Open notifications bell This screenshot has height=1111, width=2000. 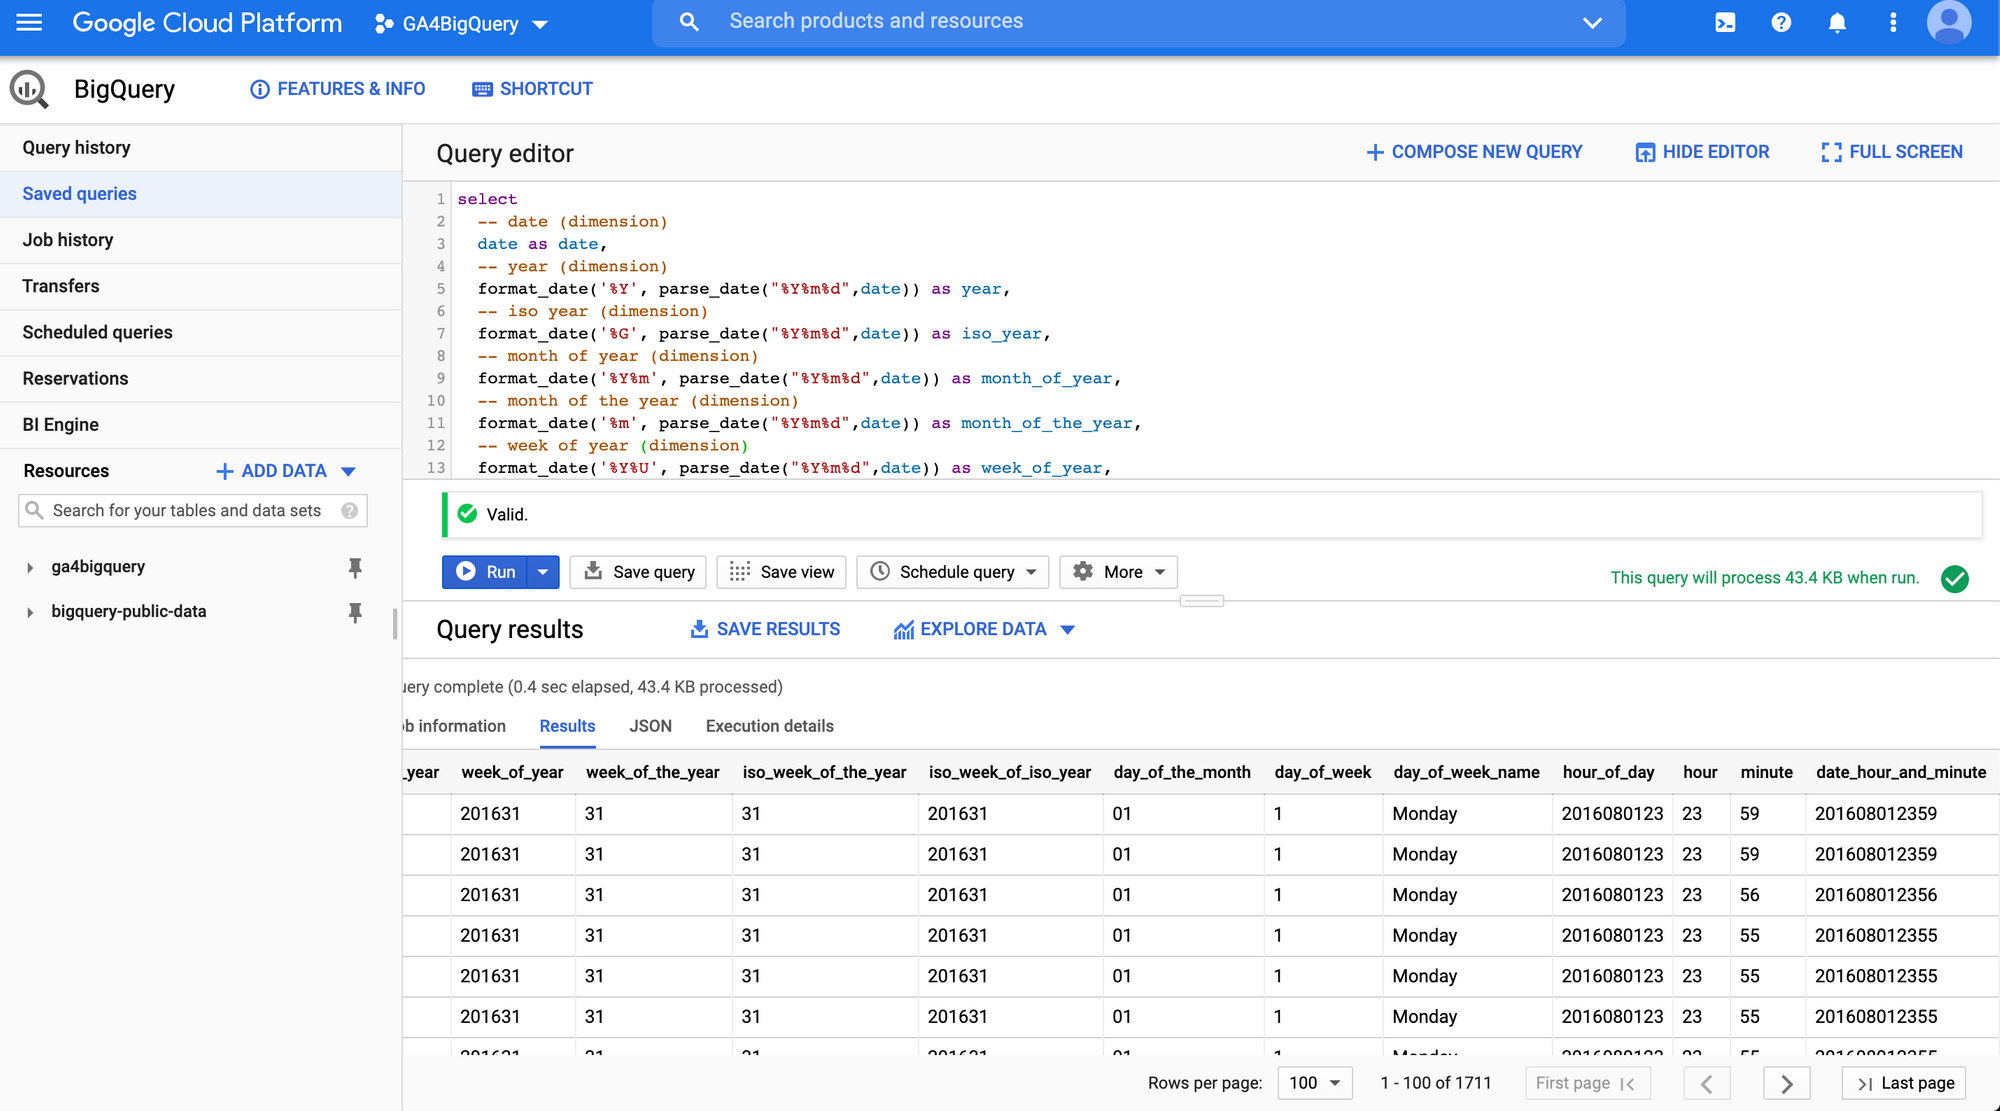tap(1837, 22)
